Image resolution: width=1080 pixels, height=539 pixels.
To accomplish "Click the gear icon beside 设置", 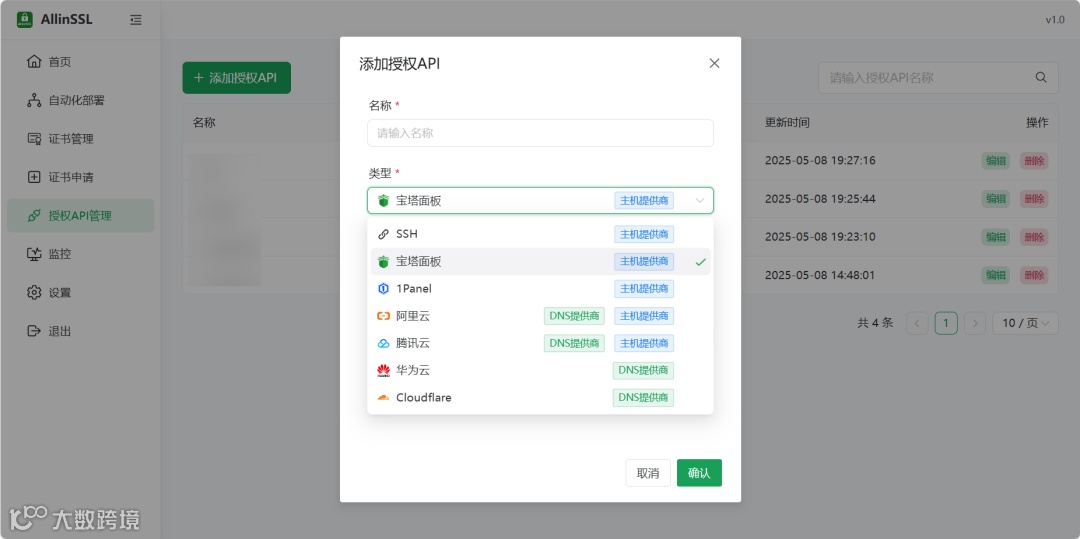I will pyautogui.click(x=34, y=293).
